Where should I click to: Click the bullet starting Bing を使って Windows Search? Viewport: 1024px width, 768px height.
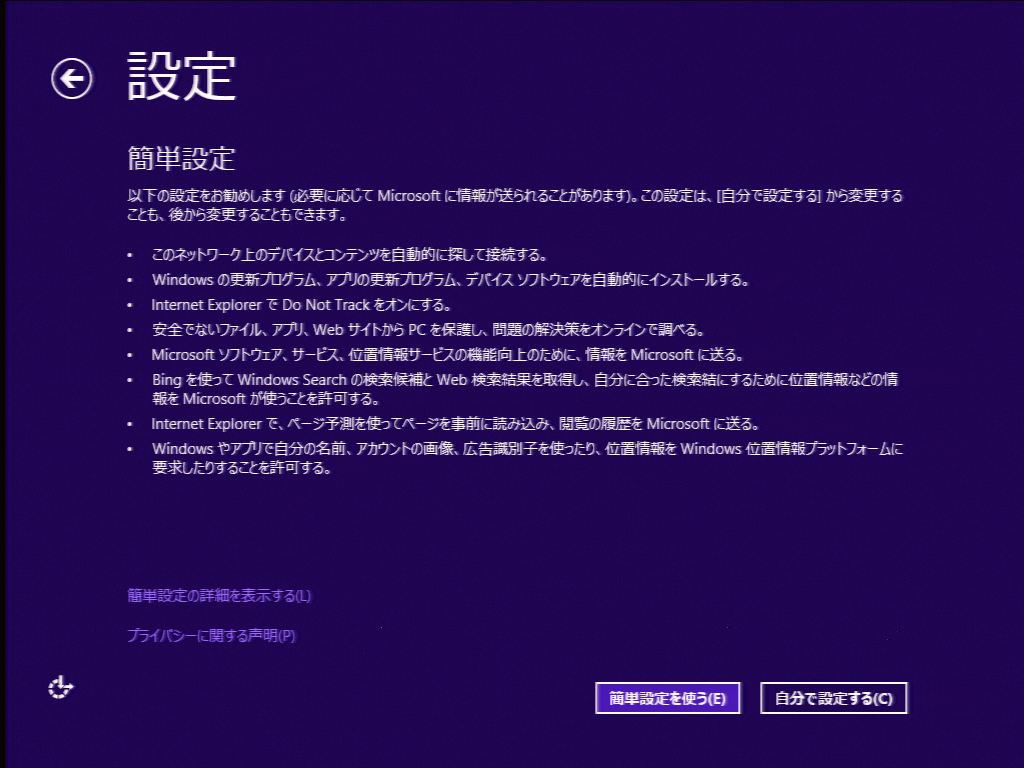tap(525, 389)
